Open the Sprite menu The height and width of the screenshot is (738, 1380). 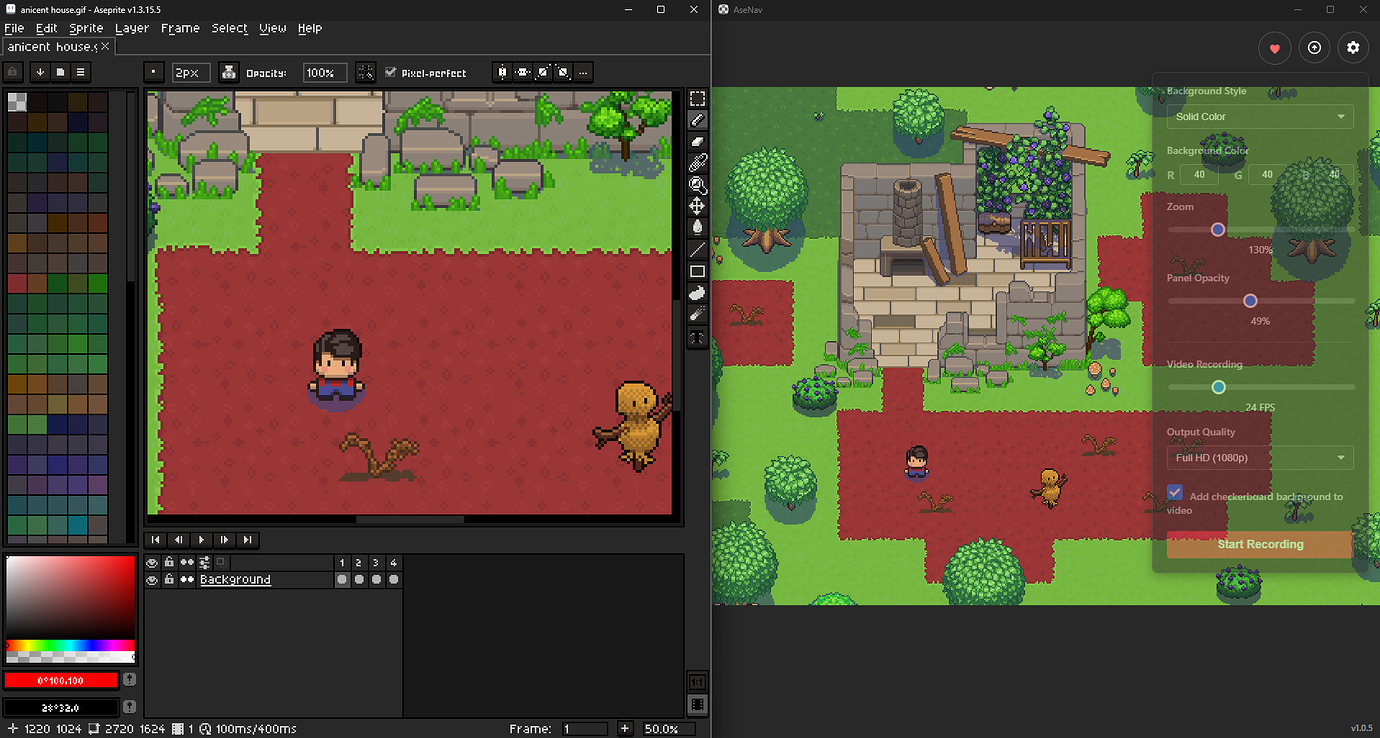(x=86, y=28)
